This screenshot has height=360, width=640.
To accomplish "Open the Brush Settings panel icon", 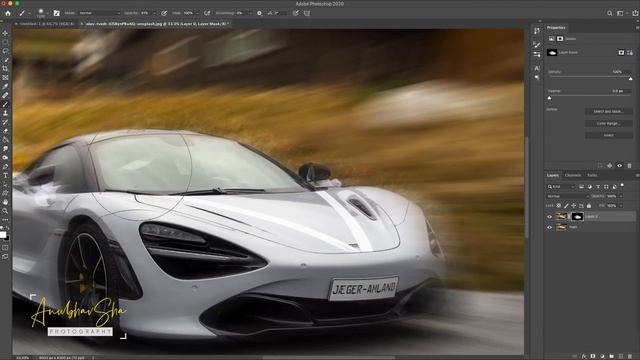I will click(57, 13).
